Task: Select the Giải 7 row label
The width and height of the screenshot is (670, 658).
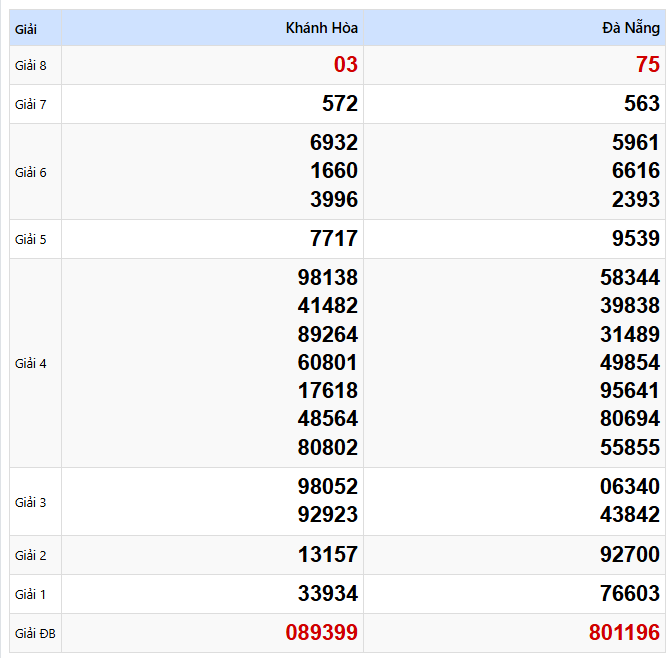Action: coord(30,104)
